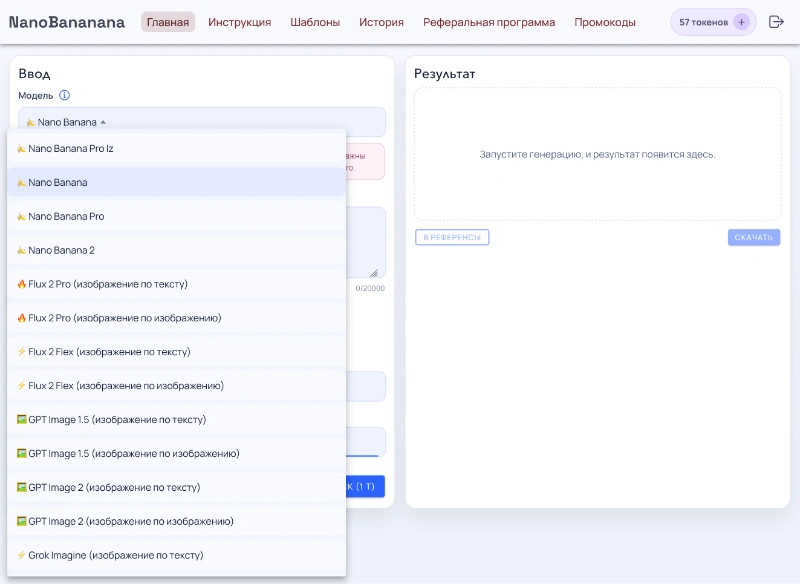Screen dimensions: 800x584
Task: Click the plus icon beside 57 токенов
Action: [x=741, y=22]
